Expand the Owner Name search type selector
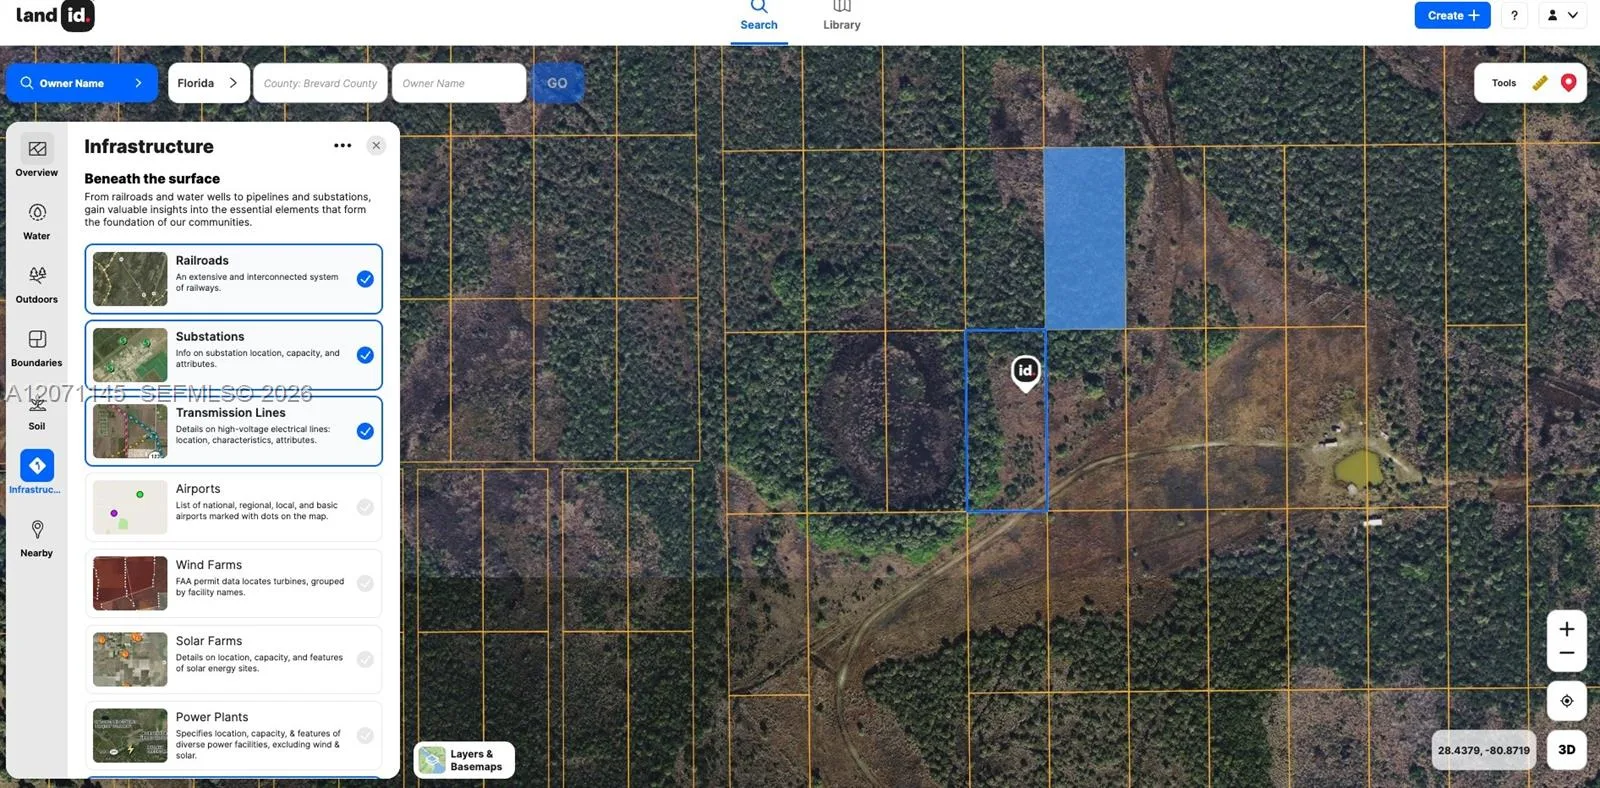The width and height of the screenshot is (1600, 788). point(82,83)
